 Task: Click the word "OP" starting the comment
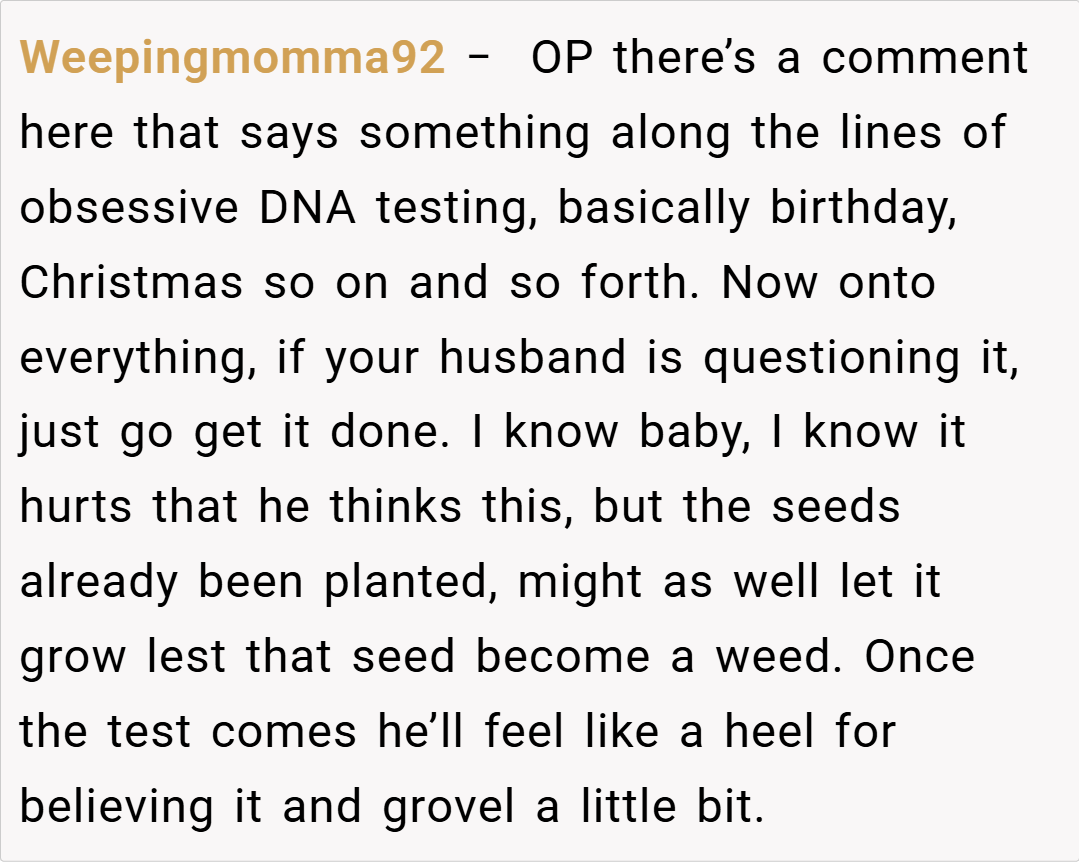[x=561, y=59]
